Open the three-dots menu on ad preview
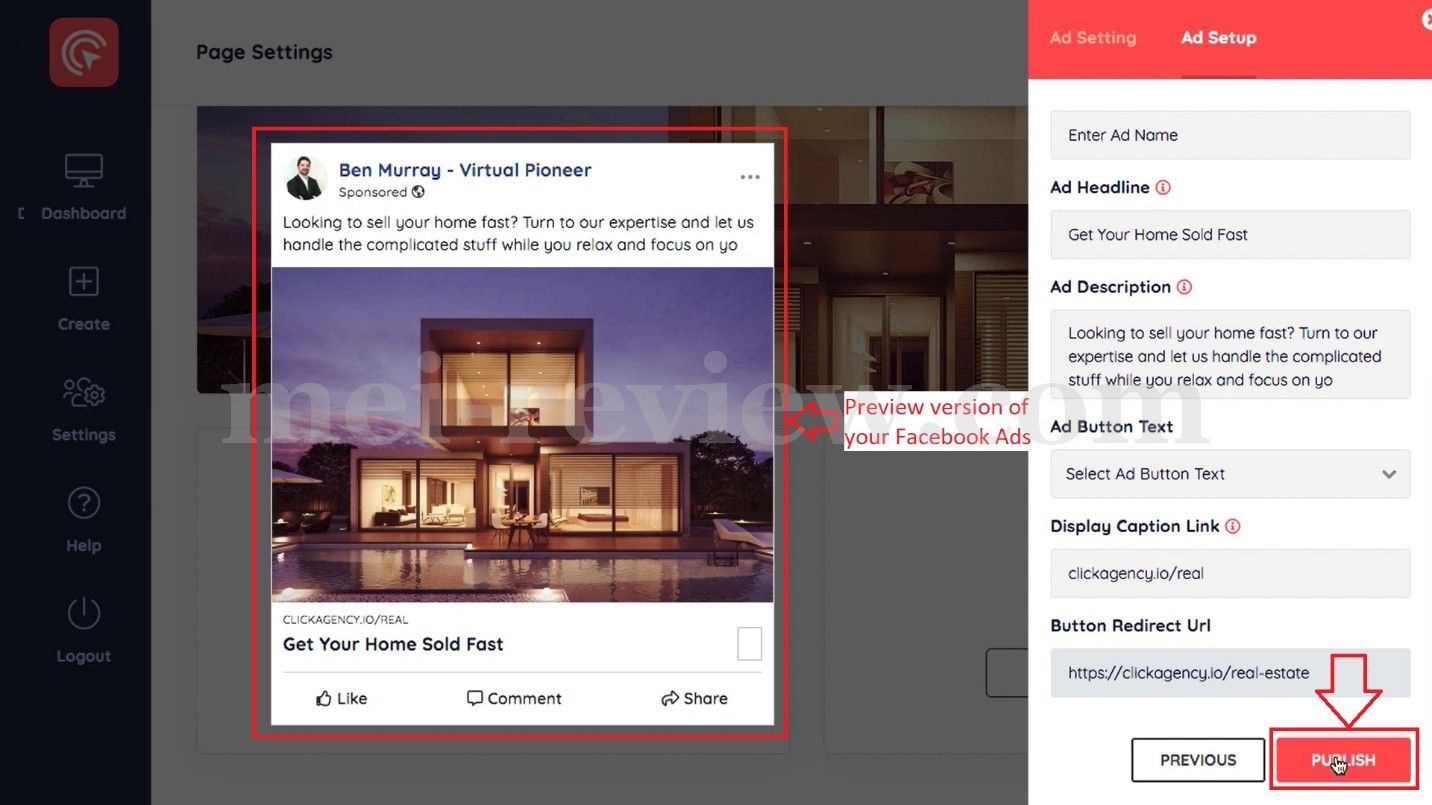The width and height of the screenshot is (1432, 805). click(750, 177)
